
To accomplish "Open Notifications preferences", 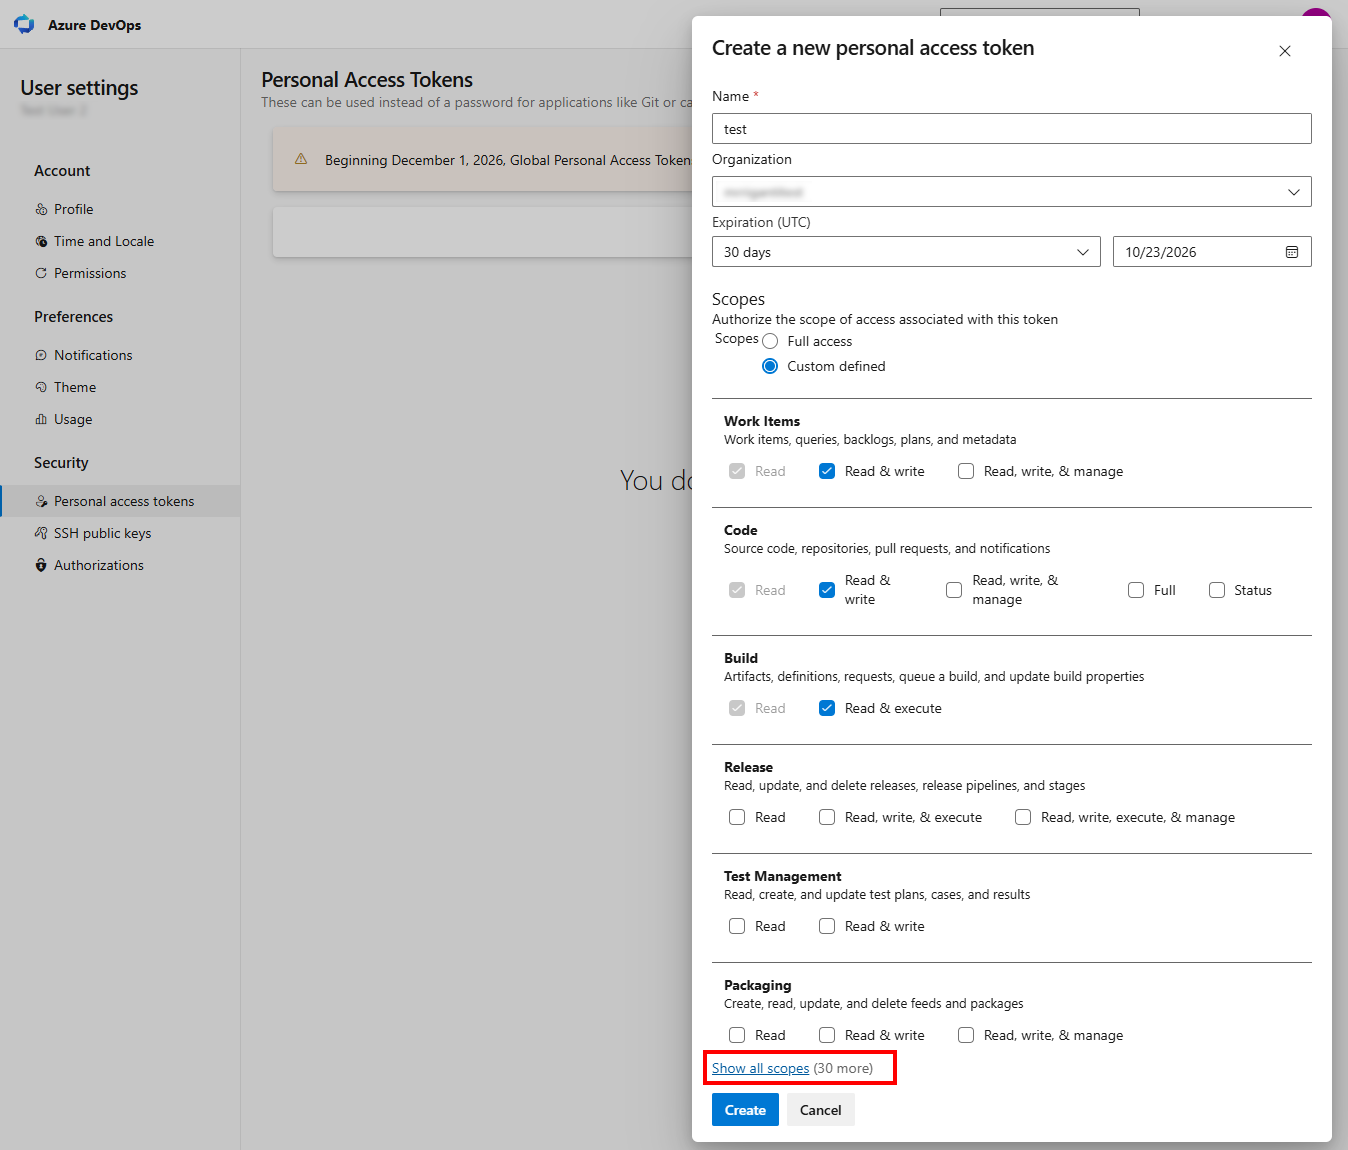I will pos(93,355).
